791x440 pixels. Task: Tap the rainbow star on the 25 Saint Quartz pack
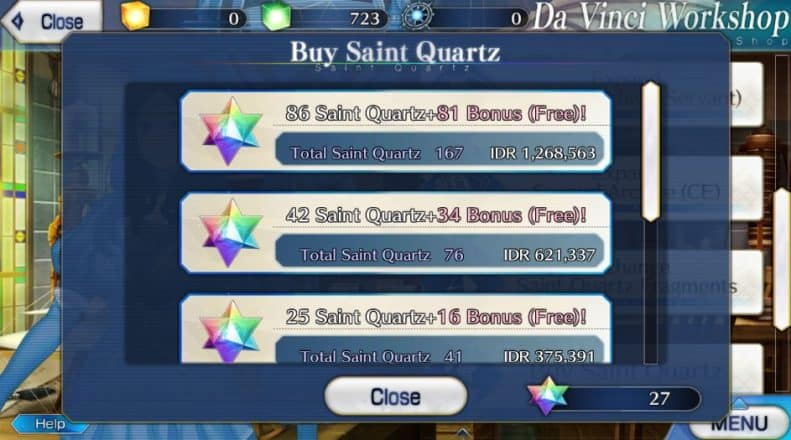231,332
